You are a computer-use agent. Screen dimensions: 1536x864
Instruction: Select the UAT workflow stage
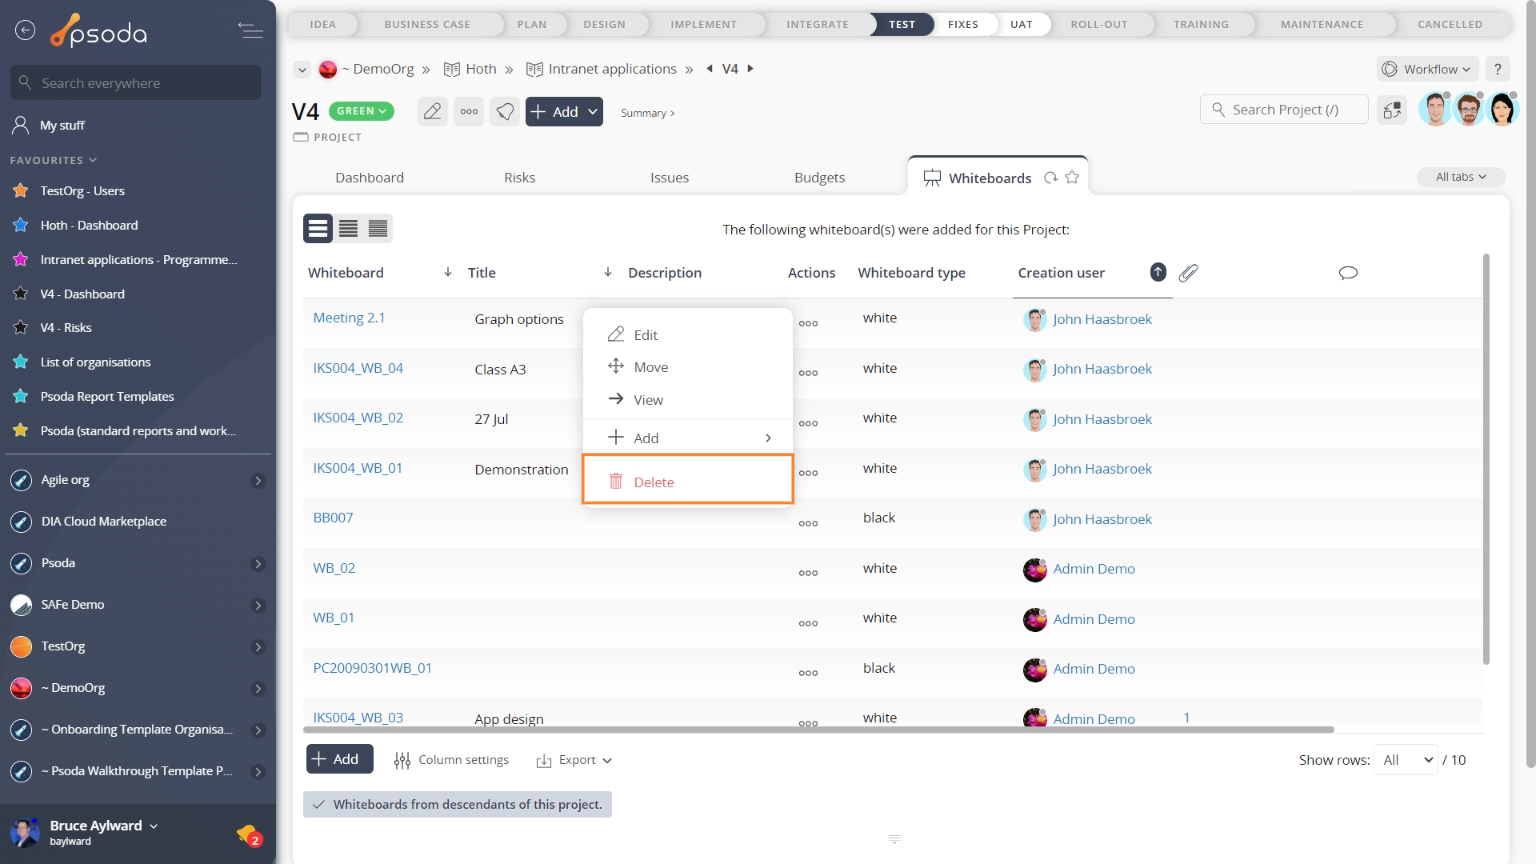pos(1021,24)
